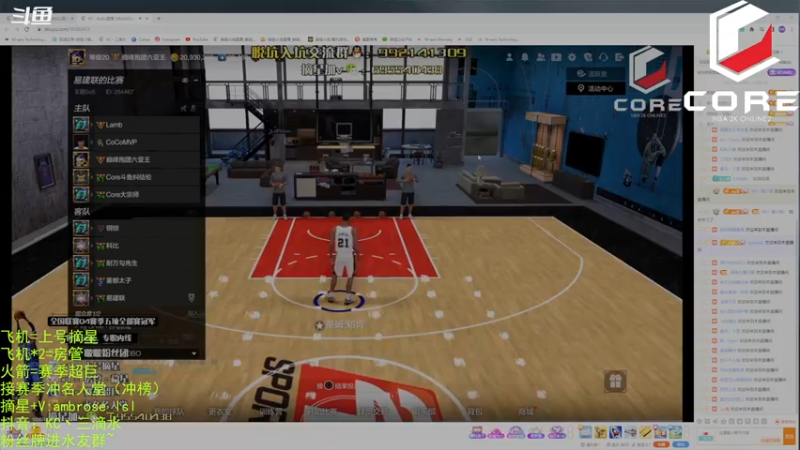Select the 开始比赛 start match menu
This screenshot has width=800, height=450.
(x=320, y=411)
